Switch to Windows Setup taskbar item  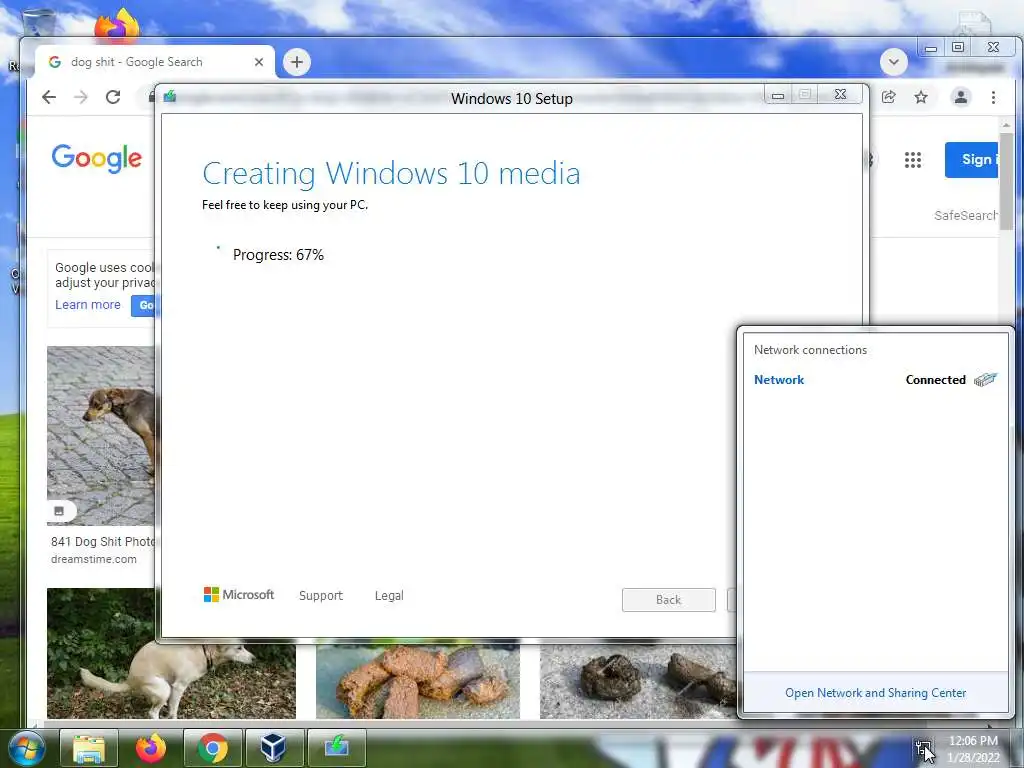[x=336, y=748]
